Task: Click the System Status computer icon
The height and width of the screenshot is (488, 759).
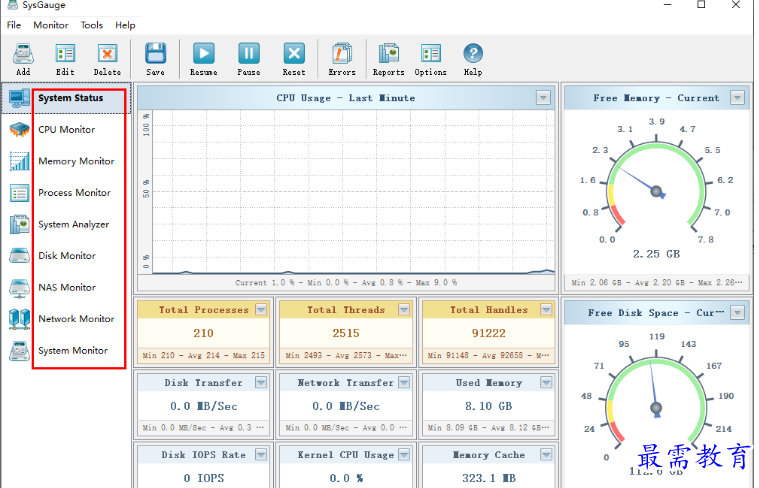Action: click(x=19, y=98)
